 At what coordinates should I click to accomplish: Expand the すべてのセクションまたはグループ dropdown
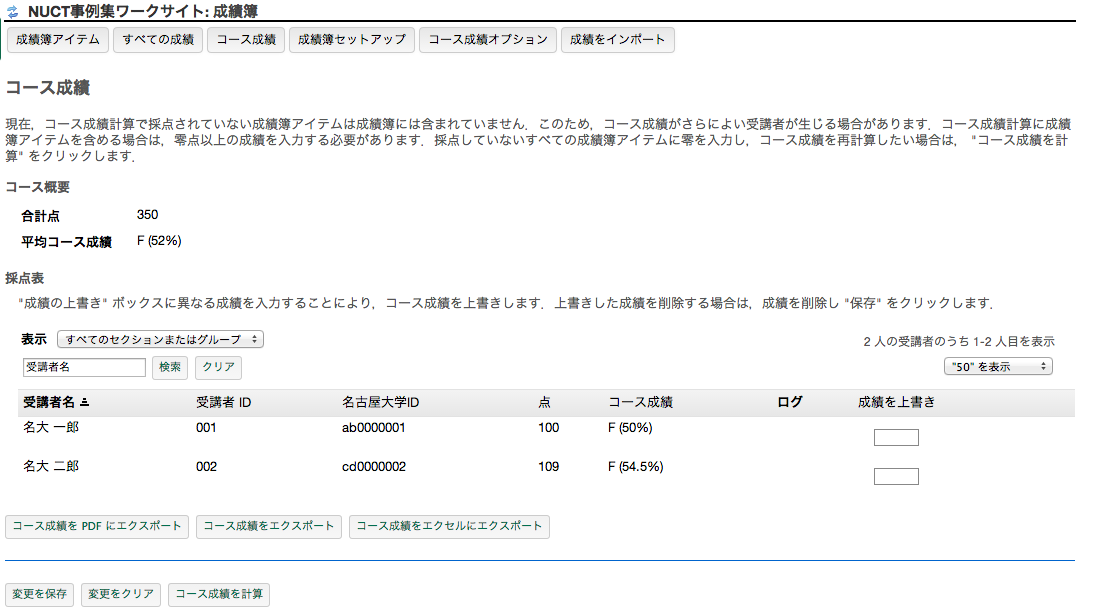click(160, 340)
